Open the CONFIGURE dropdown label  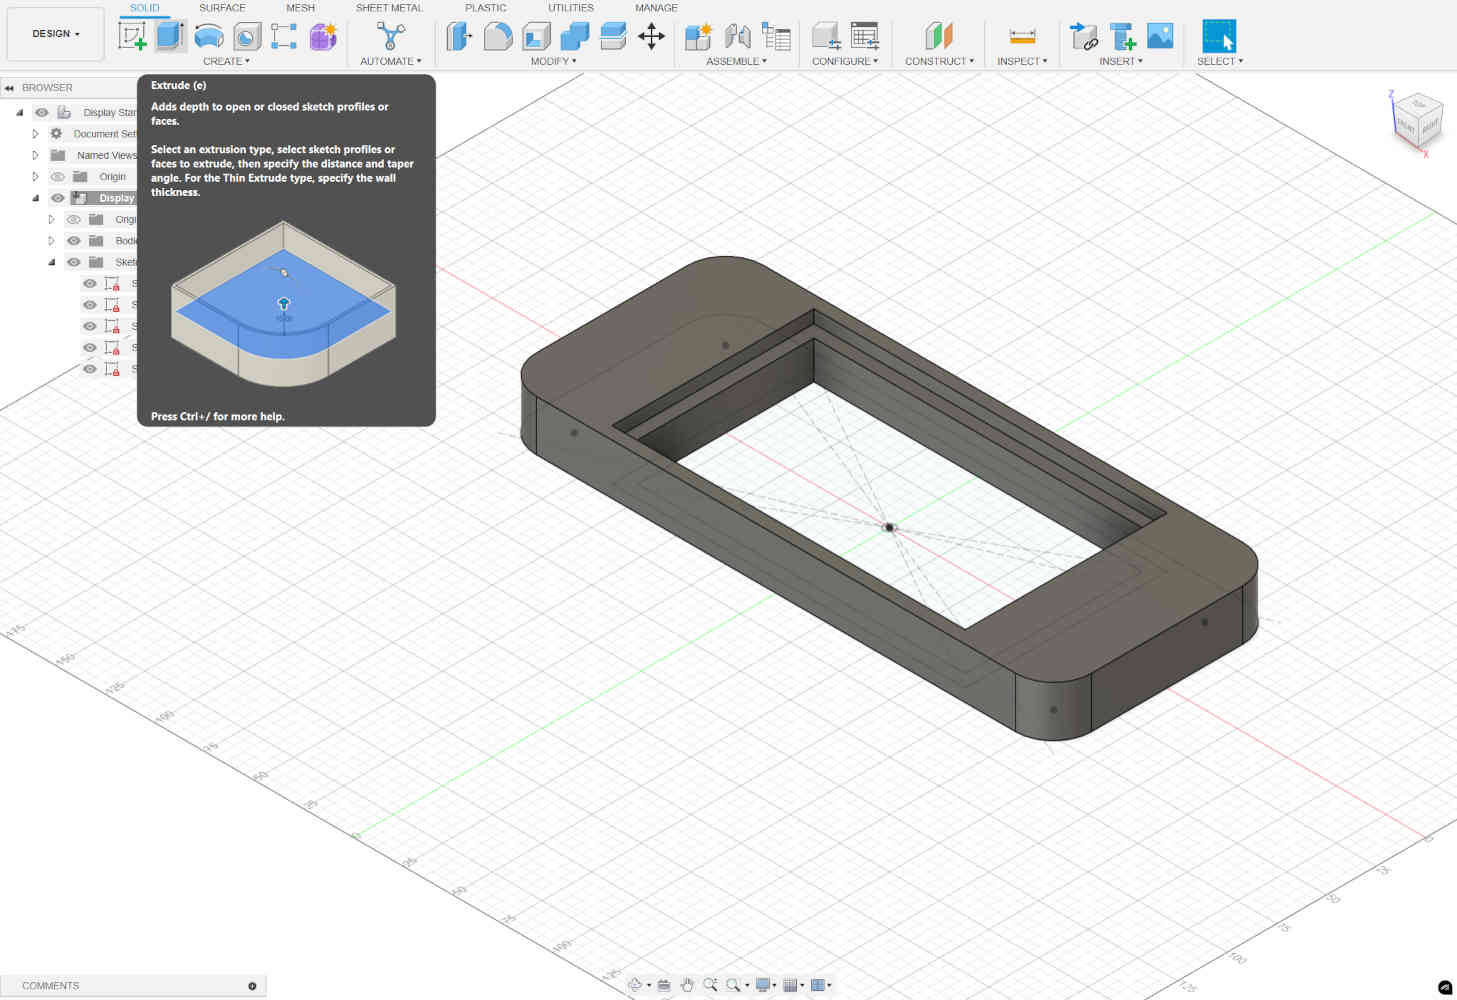click(x=845, y=61)
